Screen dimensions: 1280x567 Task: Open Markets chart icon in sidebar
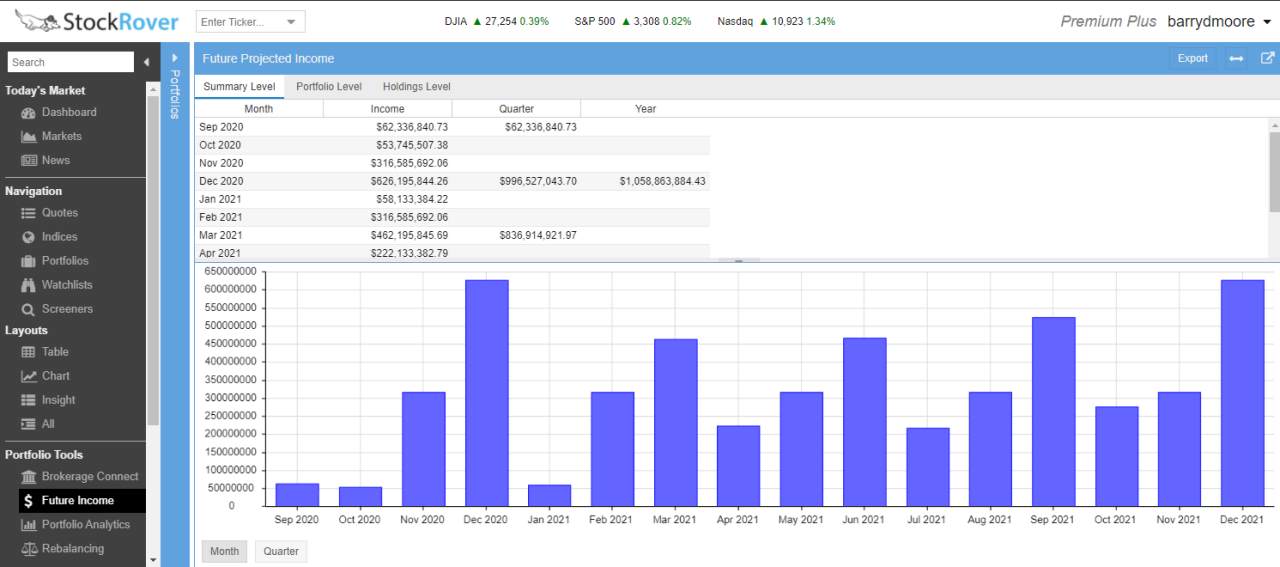(x=28, y=137)
